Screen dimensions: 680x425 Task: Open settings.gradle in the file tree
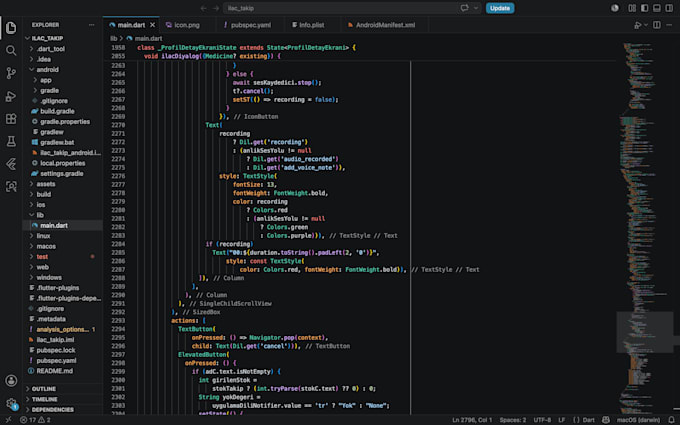pyautogui.click(x=62, y=173)
